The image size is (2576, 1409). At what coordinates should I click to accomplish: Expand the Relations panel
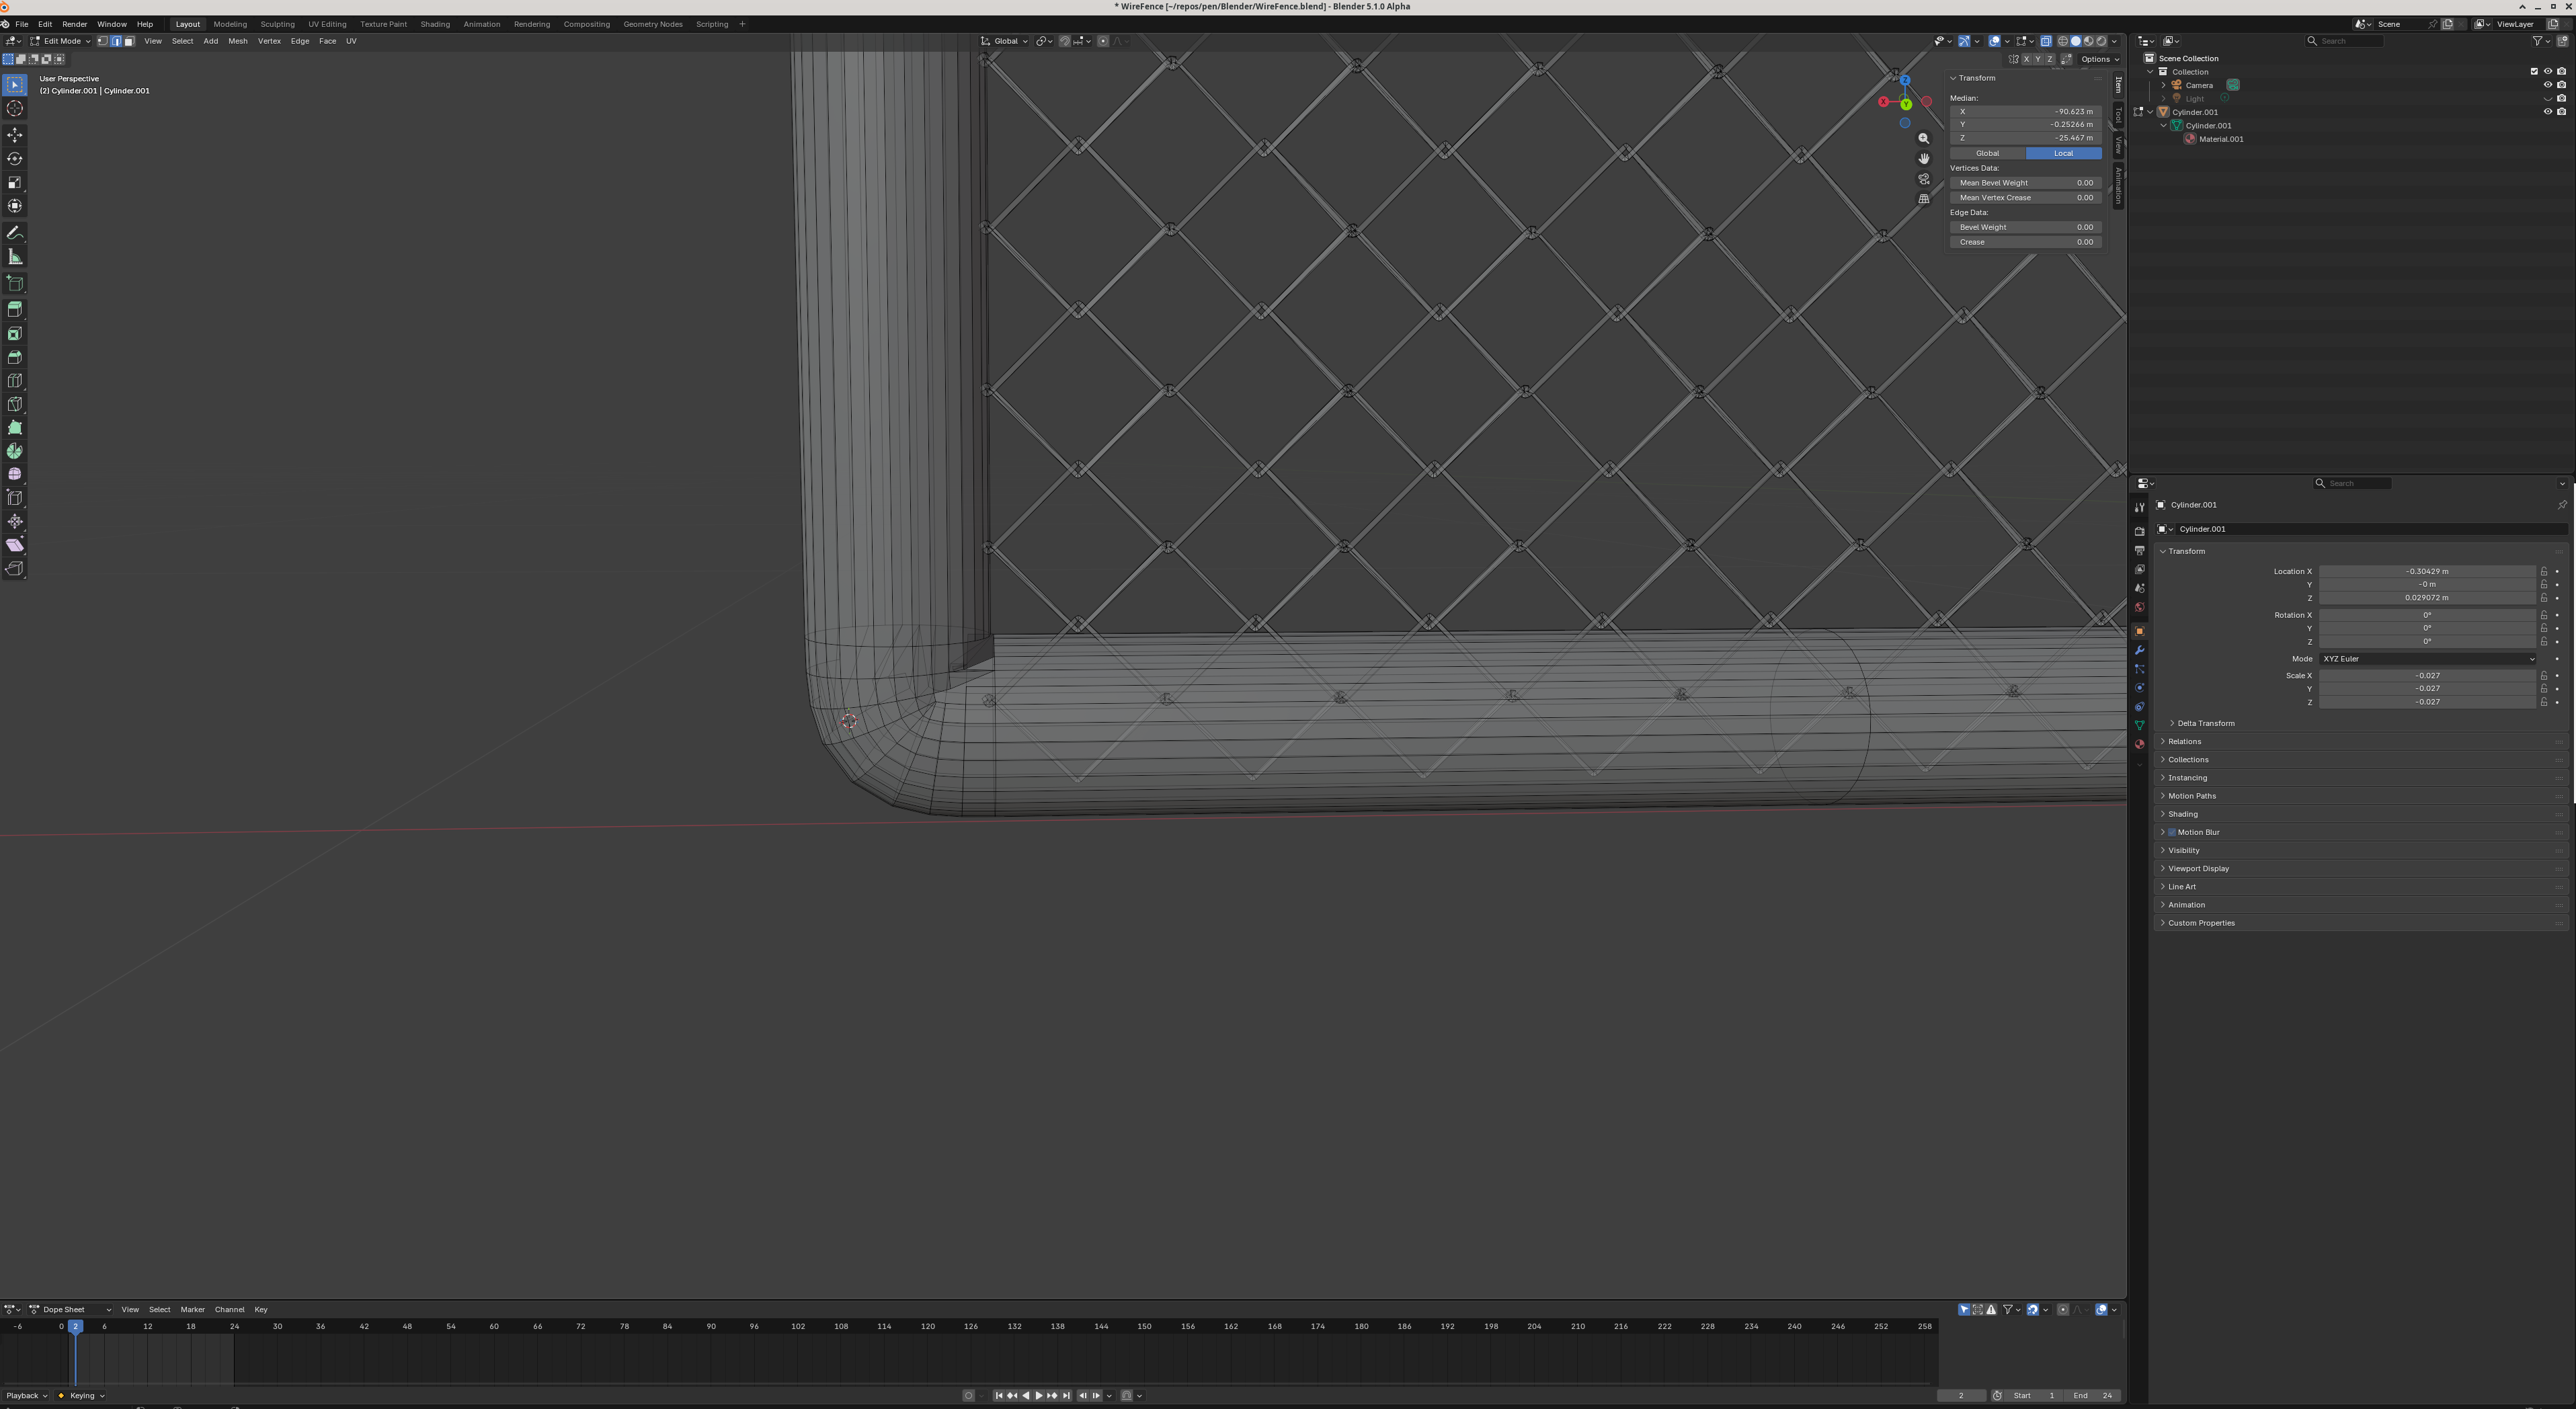click(x=2184, y=741)
